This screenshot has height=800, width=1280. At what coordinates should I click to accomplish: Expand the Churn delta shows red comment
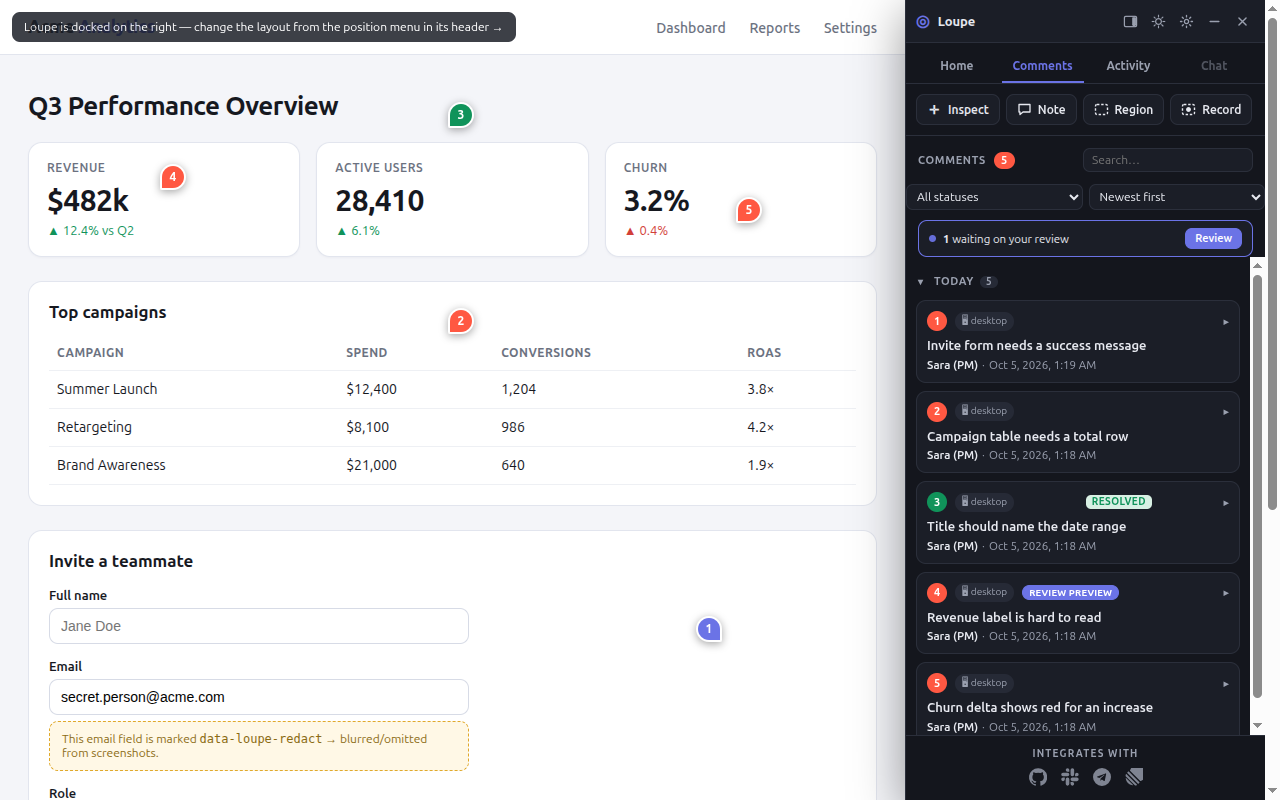1226,684
